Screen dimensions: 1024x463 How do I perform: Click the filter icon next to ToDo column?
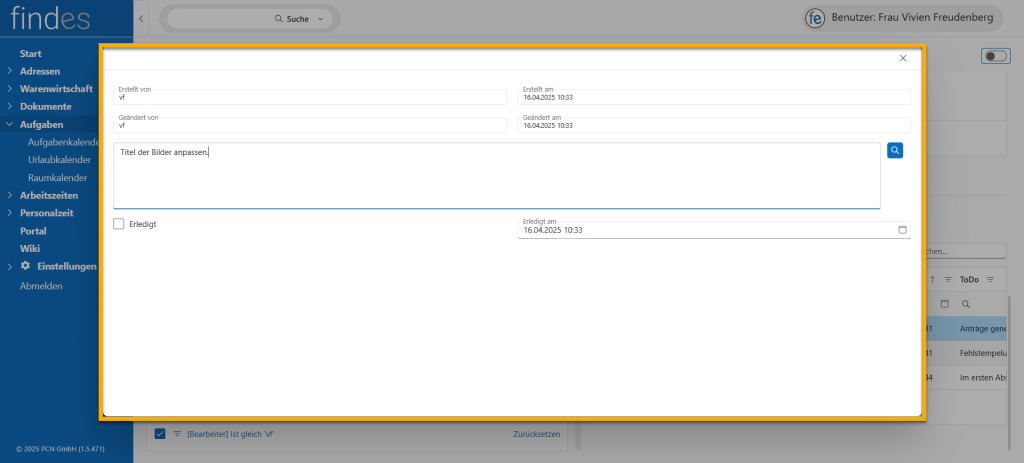coord(990,279)
